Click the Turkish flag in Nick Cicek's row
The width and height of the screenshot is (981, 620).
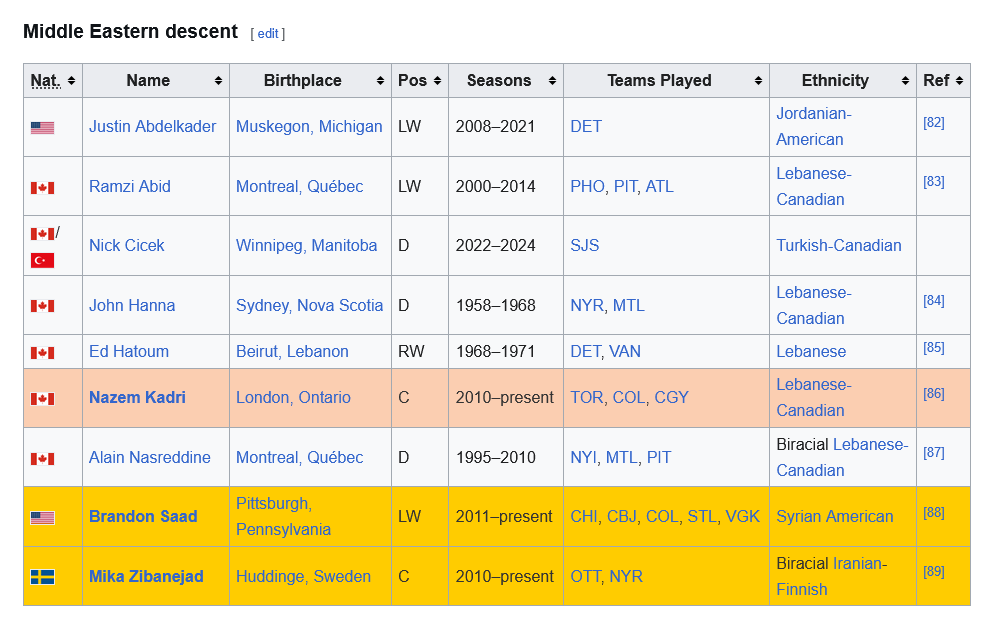(43, 260)
